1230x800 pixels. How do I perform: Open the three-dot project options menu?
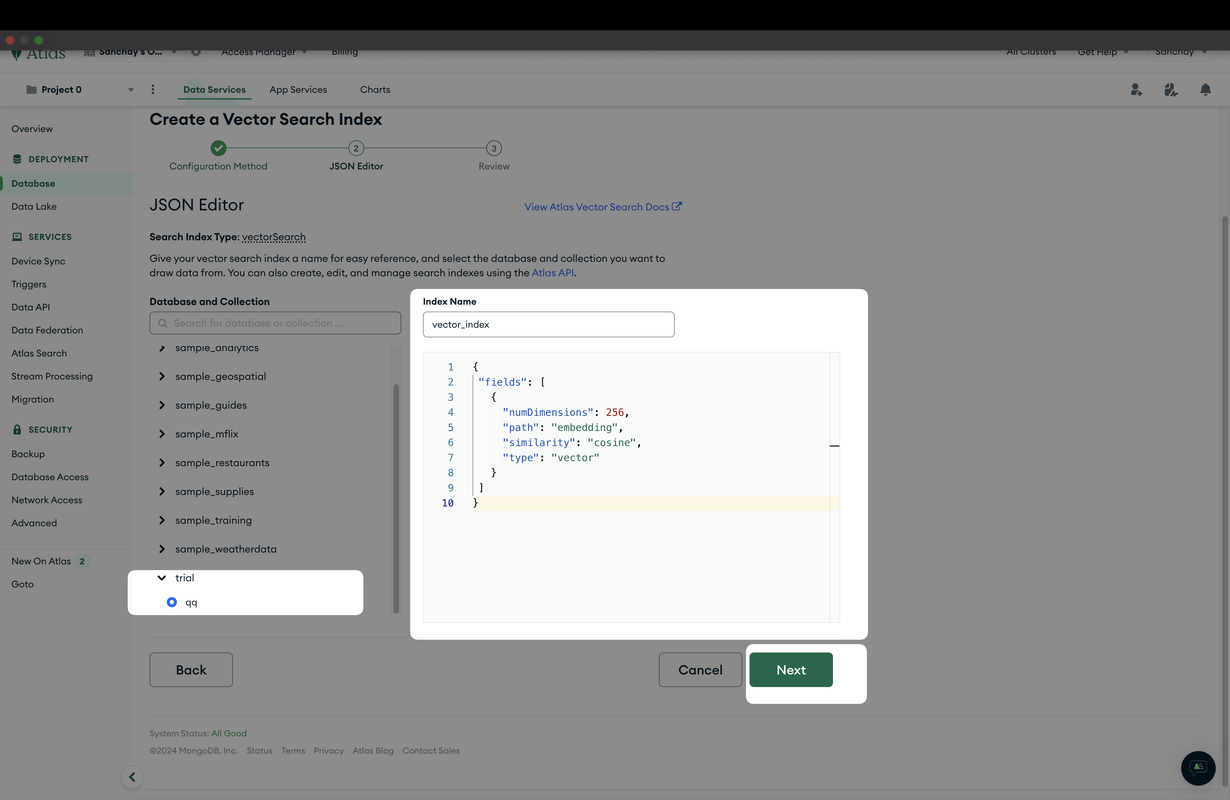coord(153,90)
